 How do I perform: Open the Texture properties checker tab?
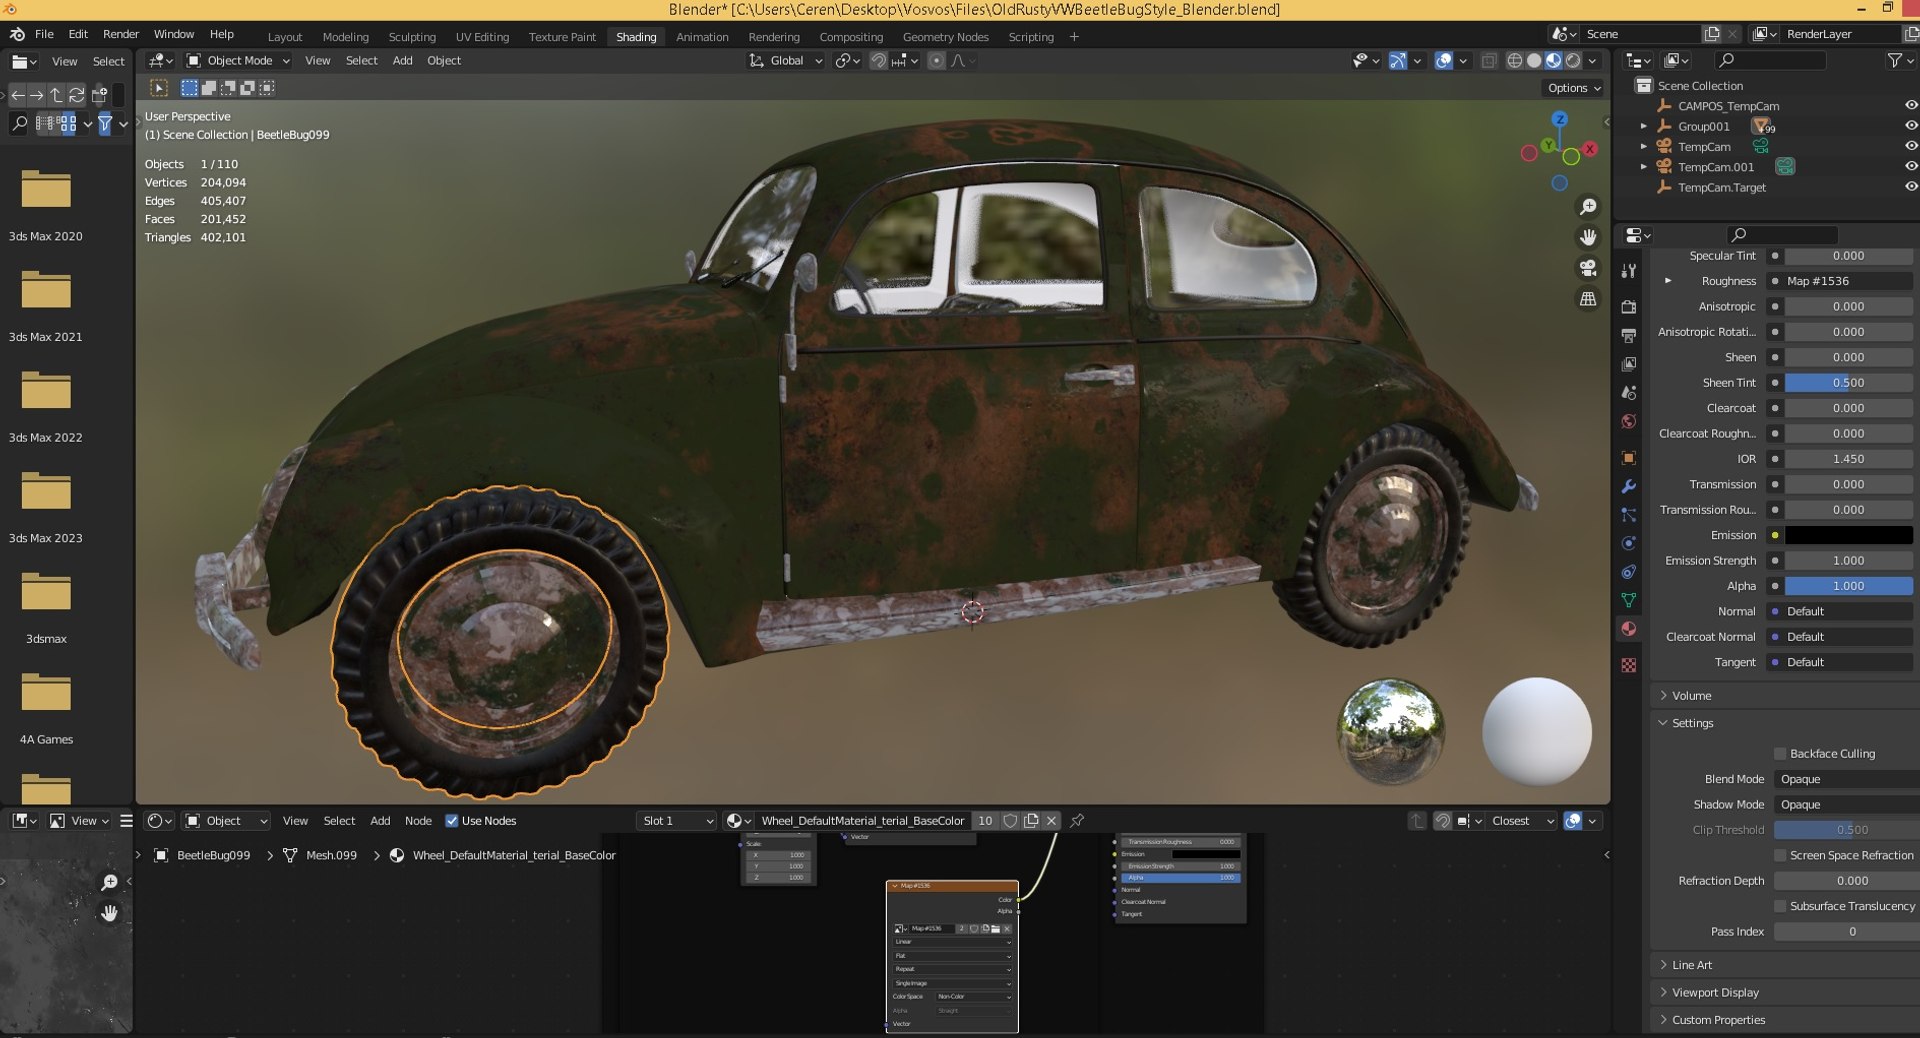click(x=1629, y=665)
